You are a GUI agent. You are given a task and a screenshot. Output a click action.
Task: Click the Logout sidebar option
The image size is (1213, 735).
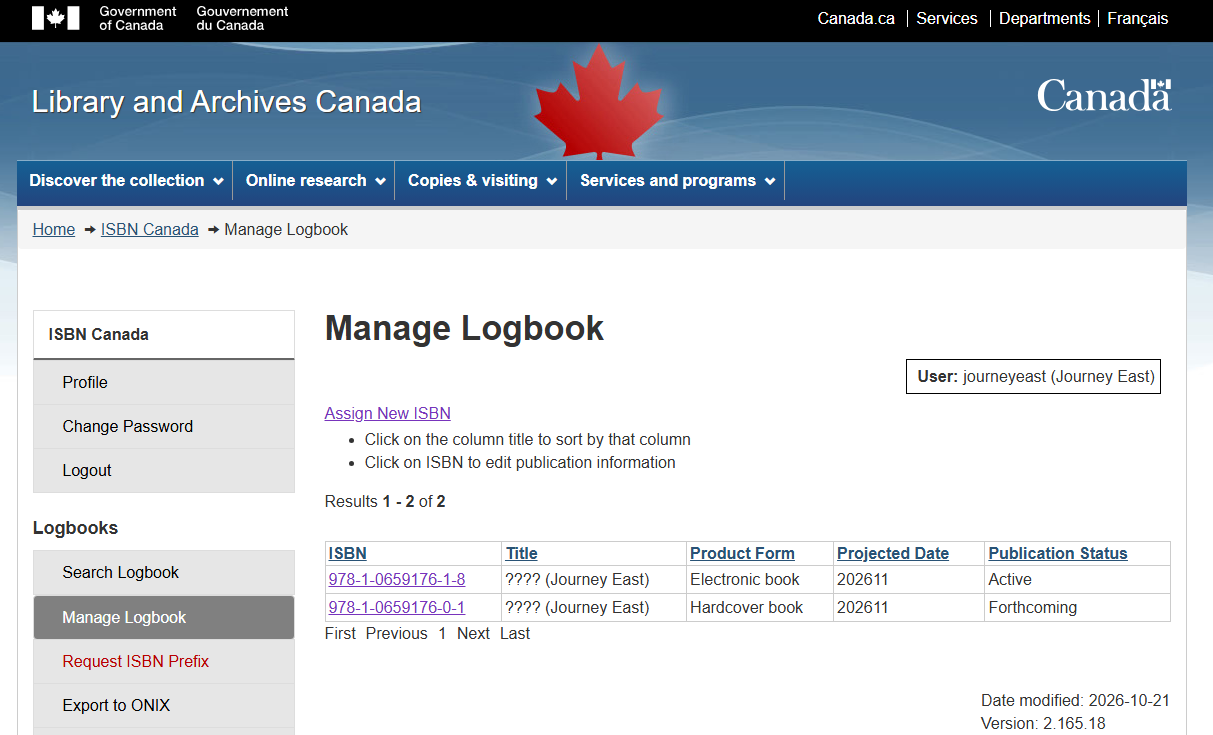(164, 470)
